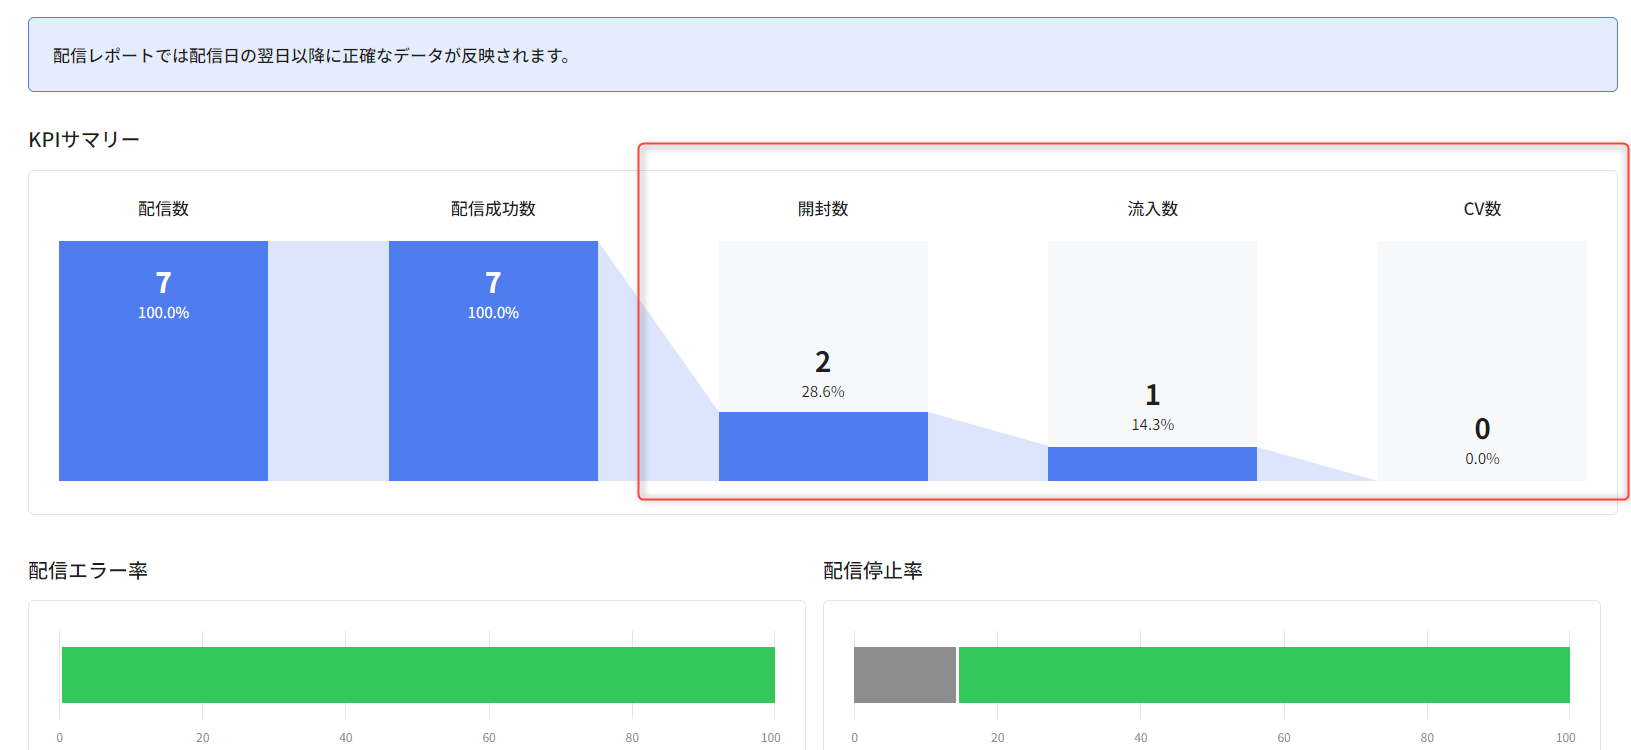Click the CV数 value 0

coord(1482,429)
